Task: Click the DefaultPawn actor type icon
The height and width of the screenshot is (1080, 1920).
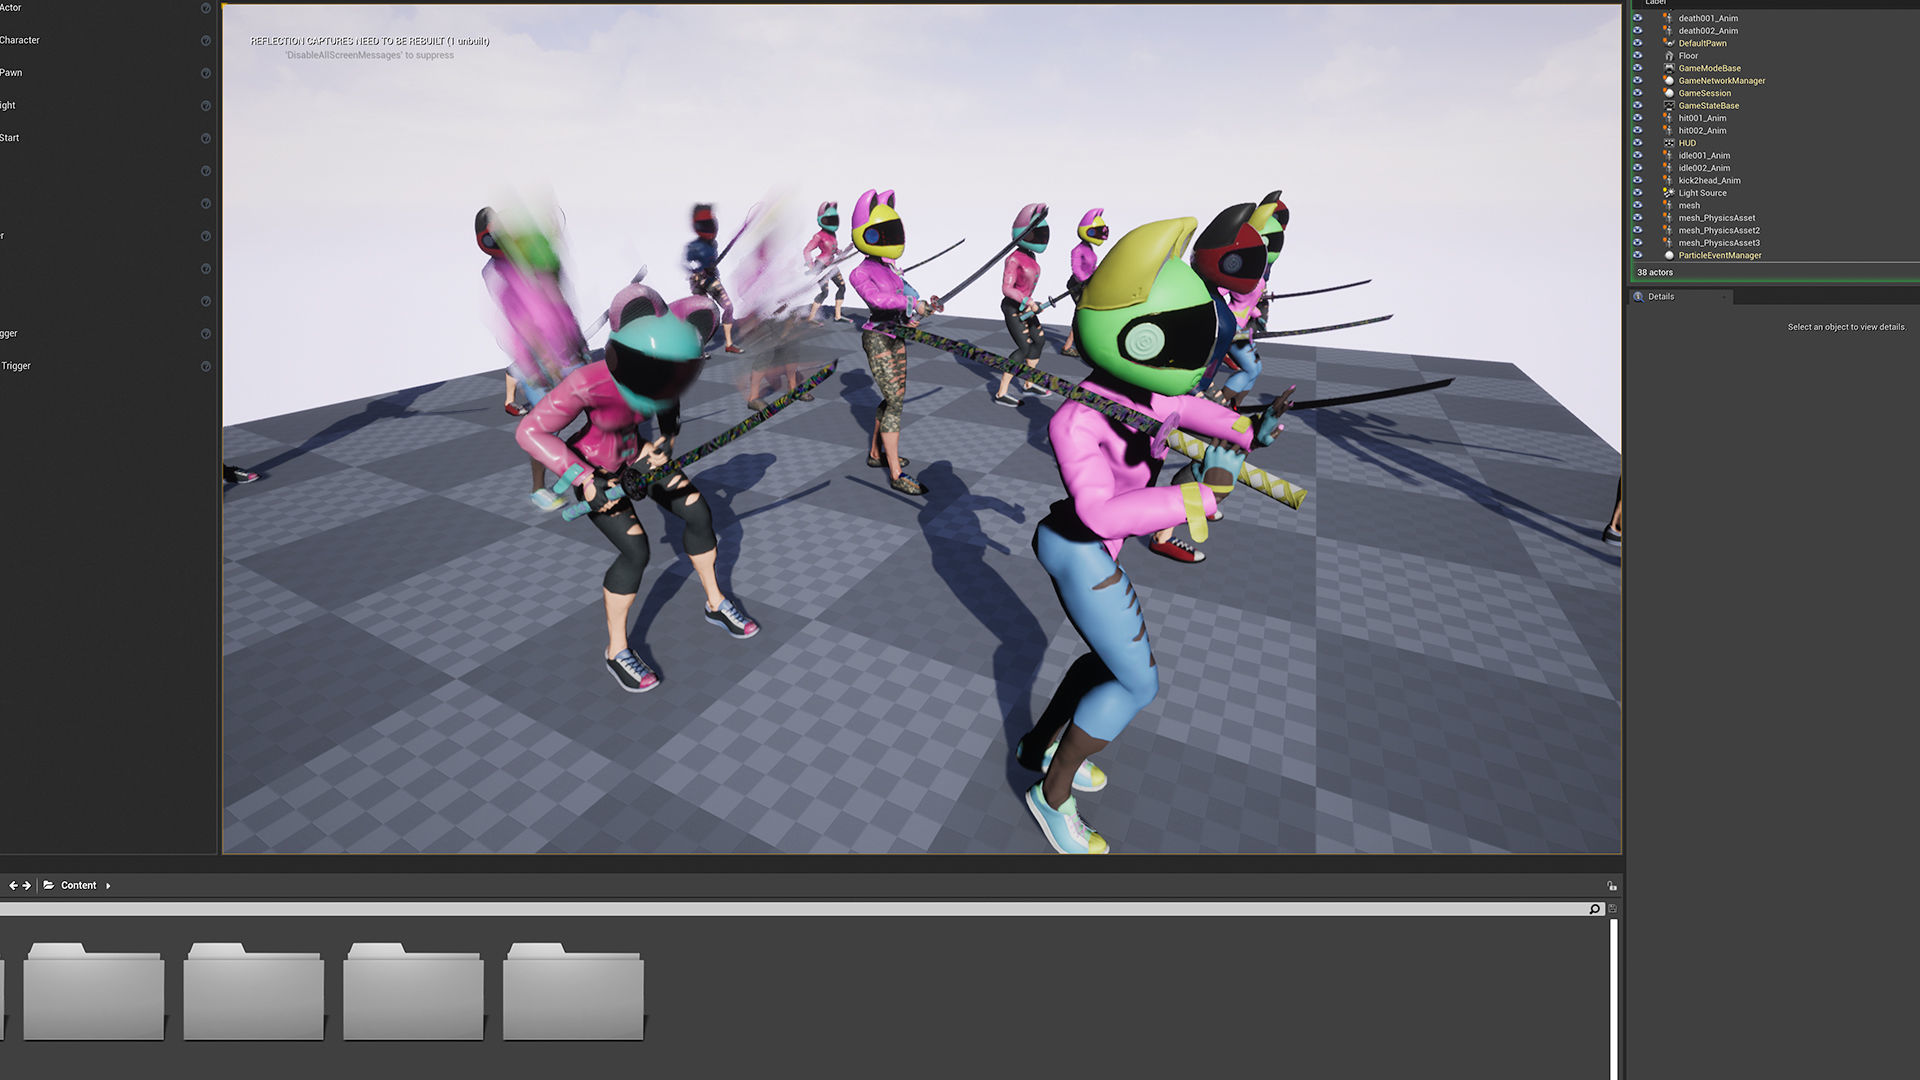Action: point(1668,43)
